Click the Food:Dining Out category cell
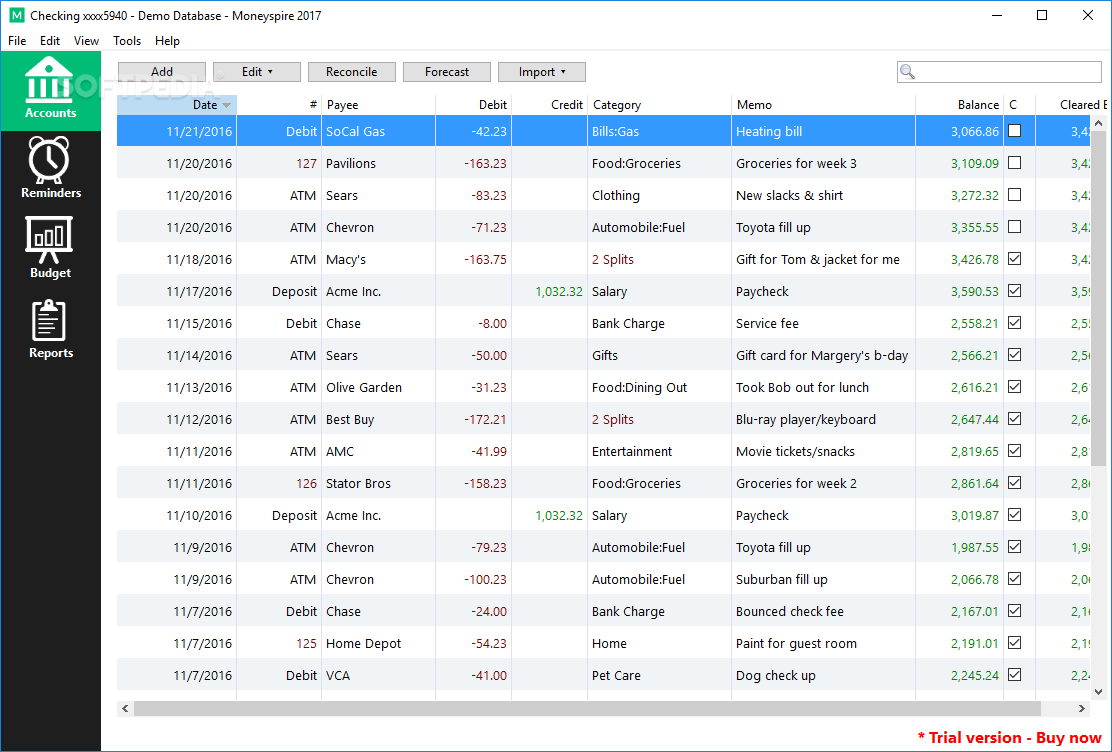 click(659, 387)
